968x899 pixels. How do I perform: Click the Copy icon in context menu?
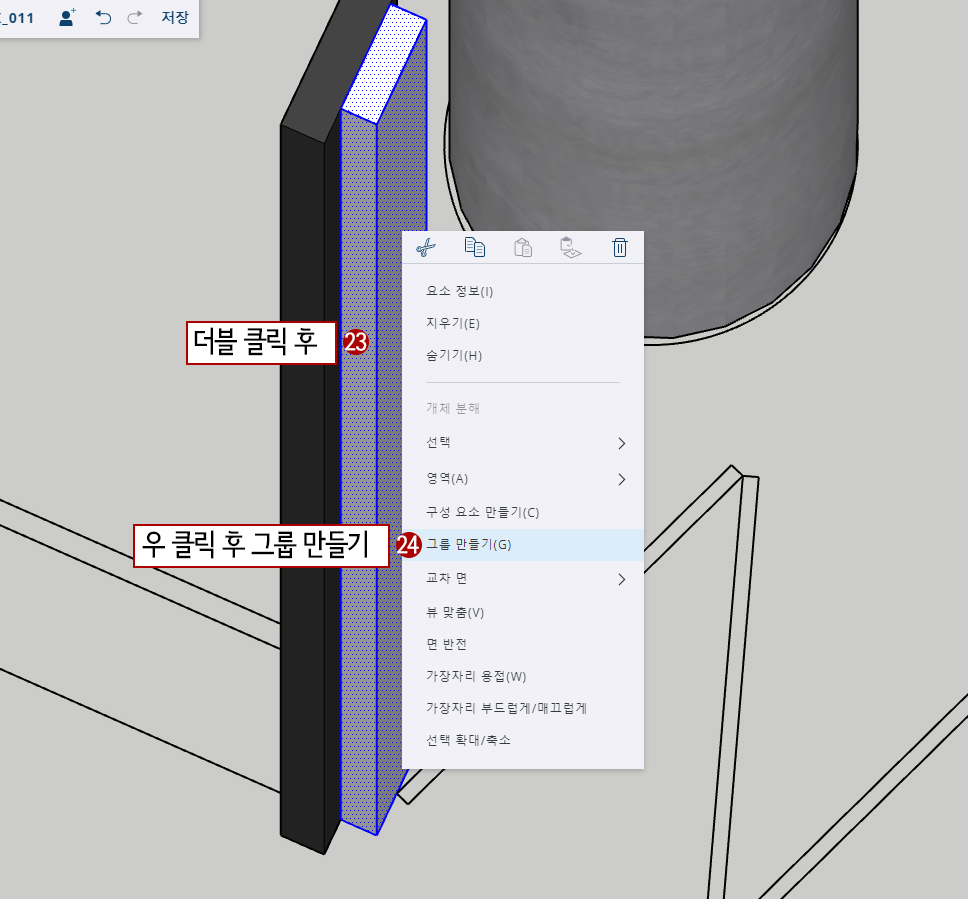[x=475, y=247]
